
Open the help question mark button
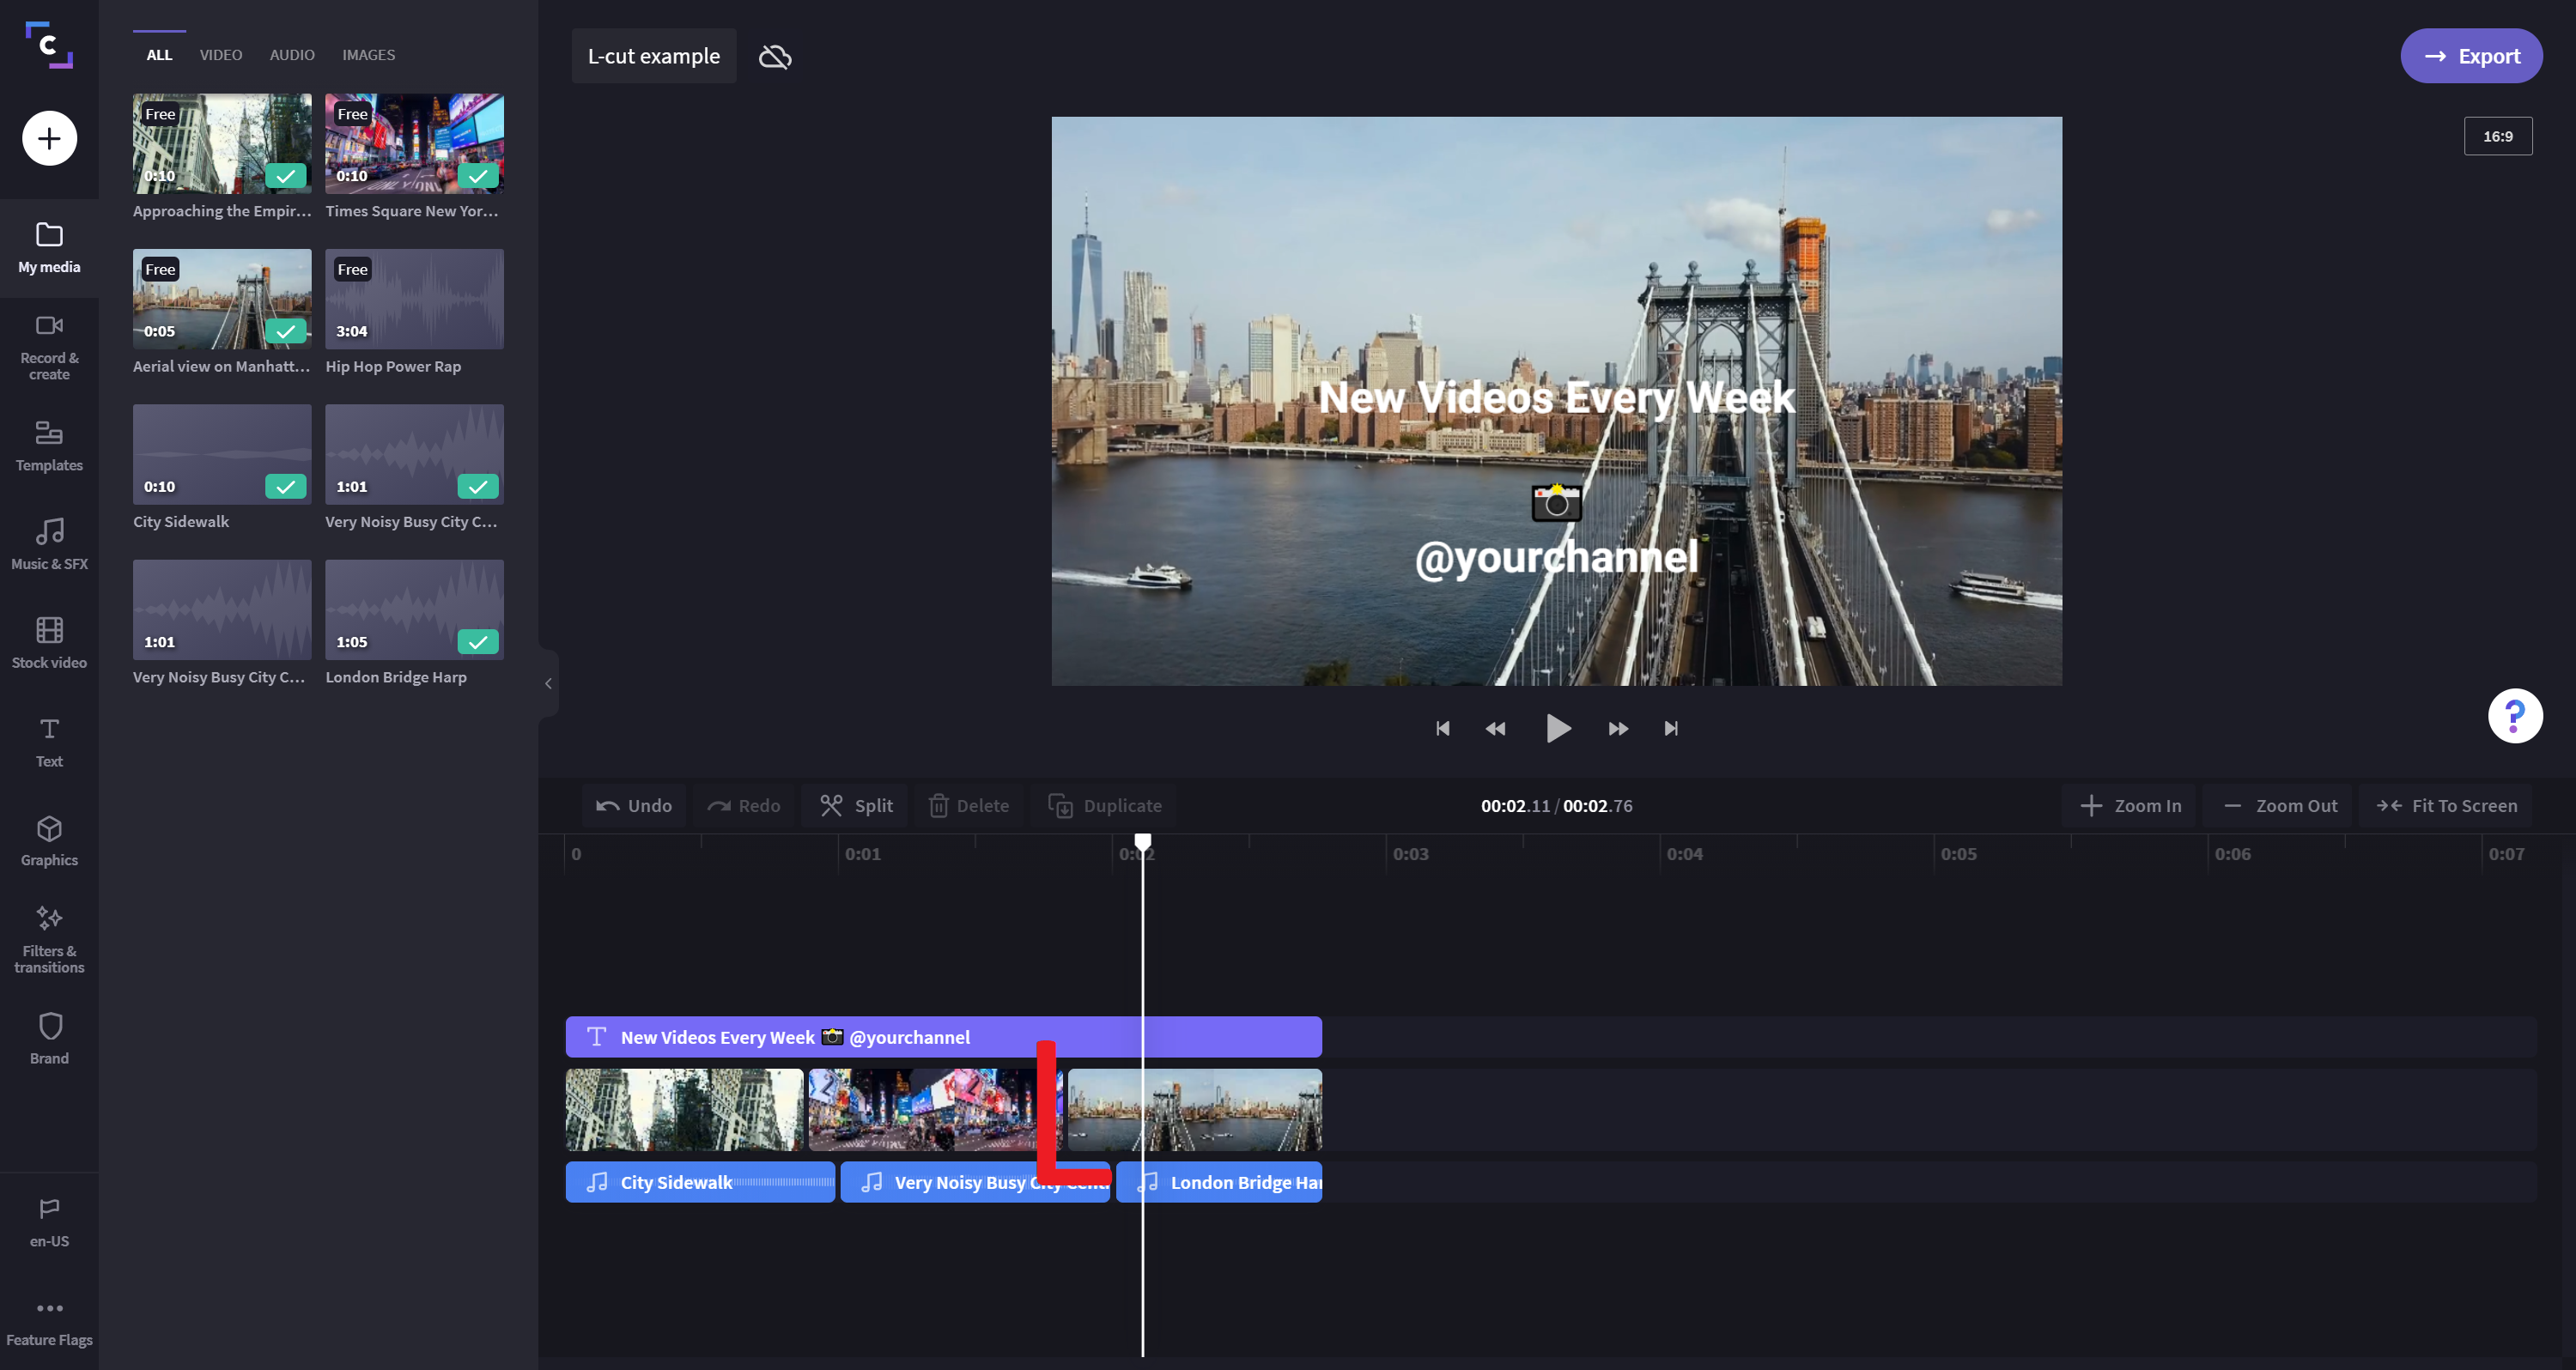[2514, 716]
